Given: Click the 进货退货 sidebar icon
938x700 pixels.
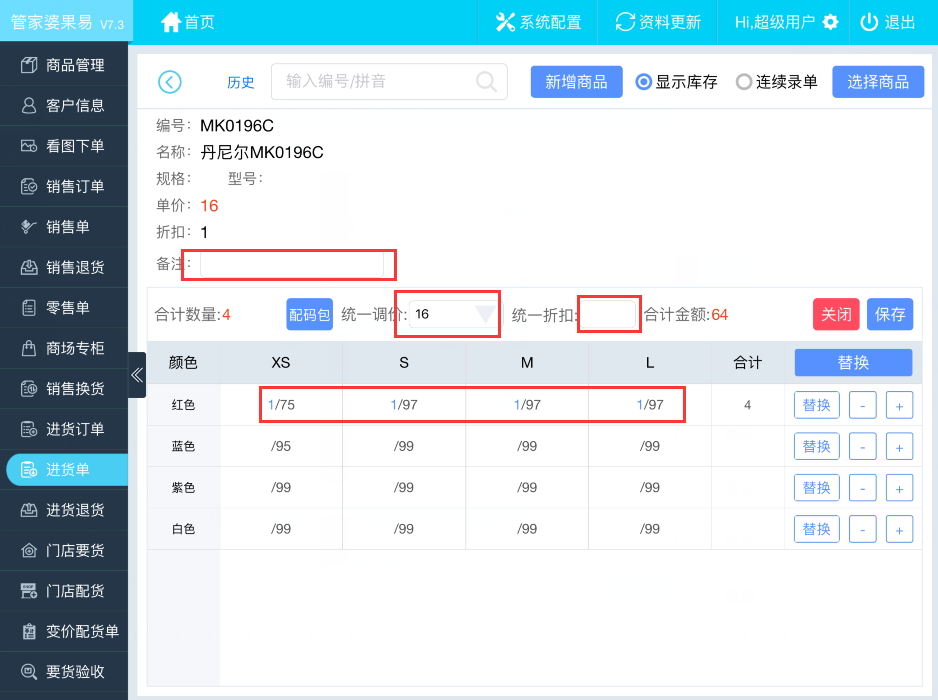Looking at the screenshot, I should (x=29, y=510).
